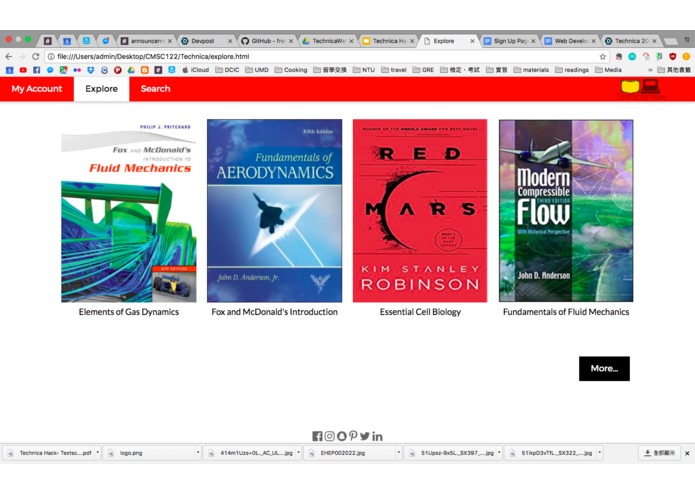695x494 pixels.
Task: Click the teal circle extension icon
Action: (x=632, y=56)
